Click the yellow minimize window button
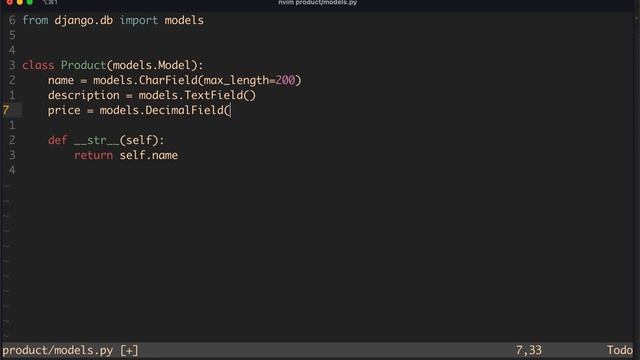640x360 pixels. (x=20, y=2)
